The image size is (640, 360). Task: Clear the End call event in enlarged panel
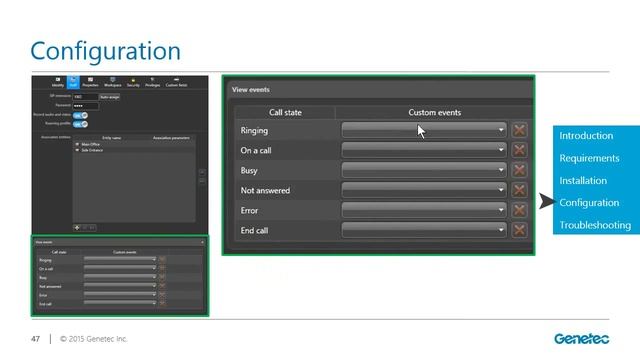point(519,230)
